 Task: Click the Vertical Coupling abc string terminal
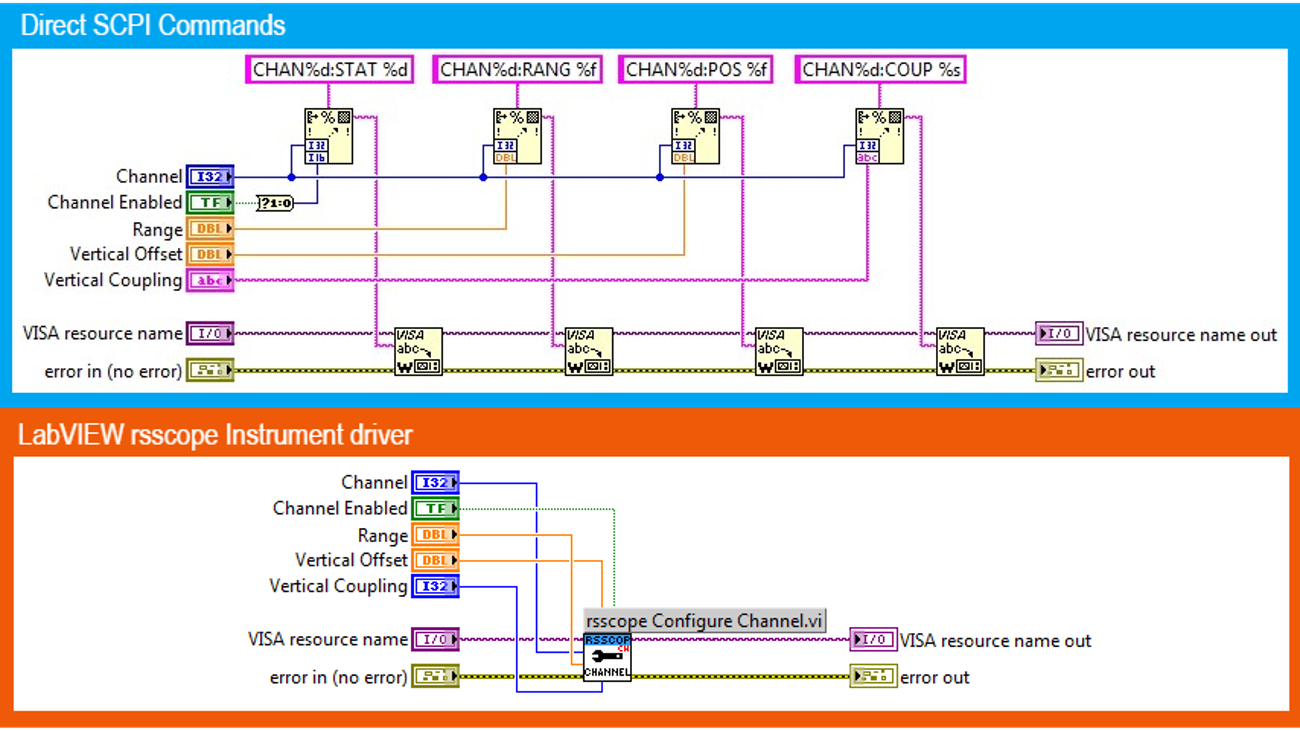point(210,281)
